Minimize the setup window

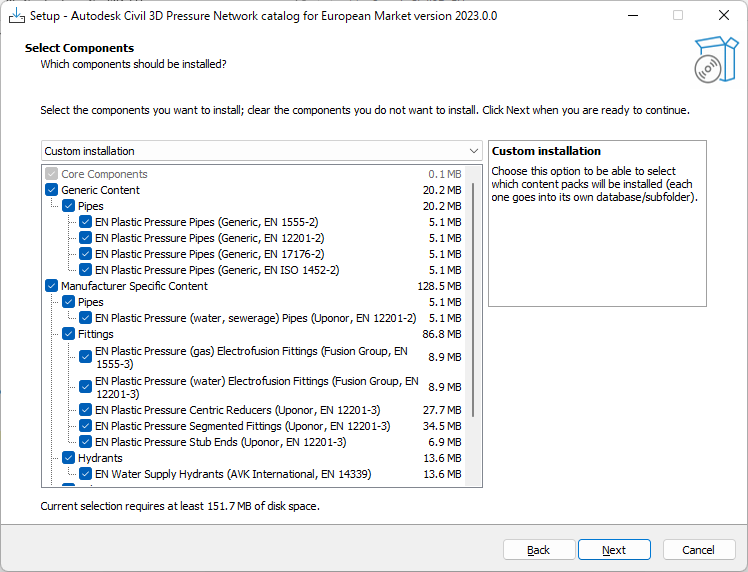coord(633,15)
